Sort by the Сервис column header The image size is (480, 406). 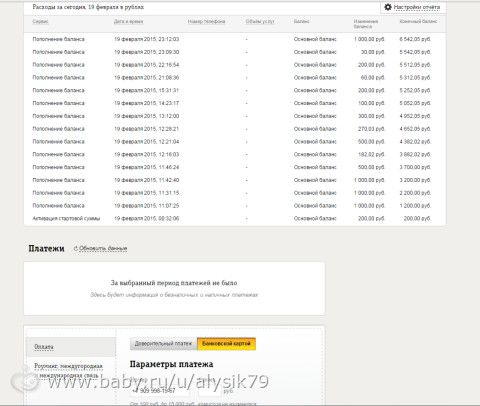coord(40,22)
